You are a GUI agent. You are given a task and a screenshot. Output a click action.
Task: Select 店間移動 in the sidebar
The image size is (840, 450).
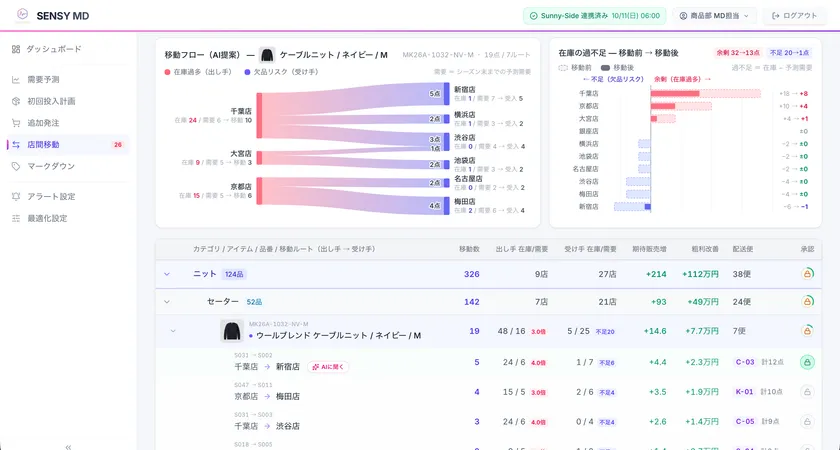(x=68, y=145)
